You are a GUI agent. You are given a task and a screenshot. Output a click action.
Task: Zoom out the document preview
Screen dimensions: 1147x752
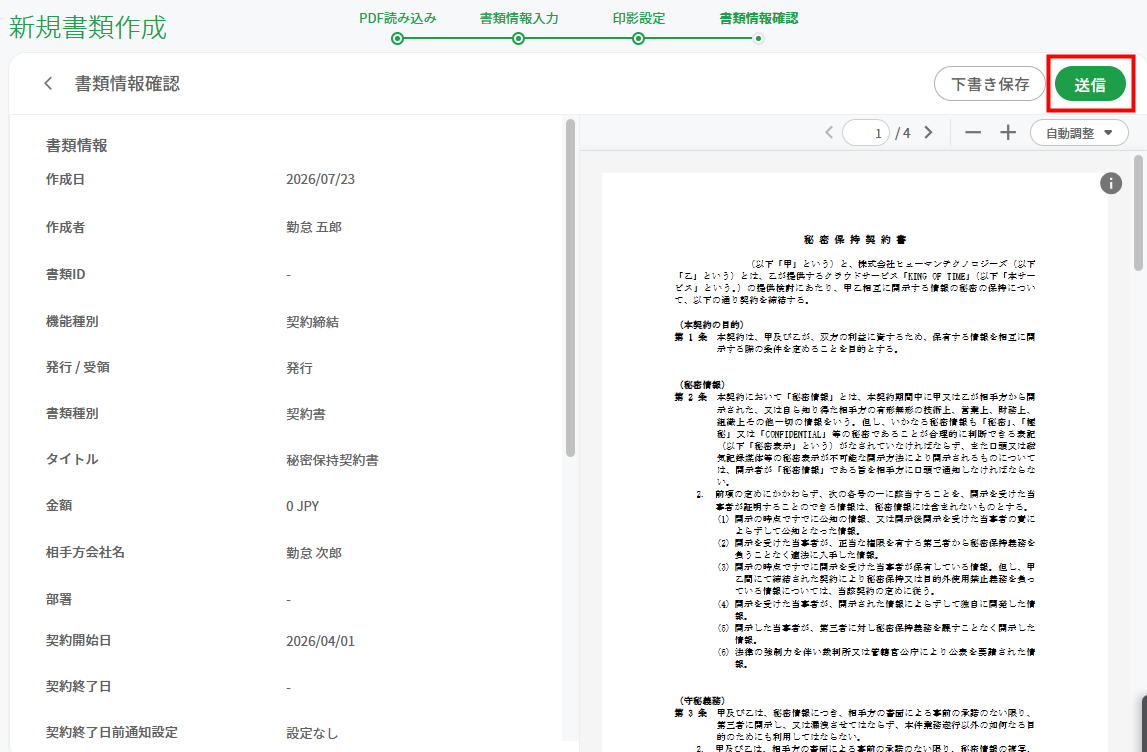[973, 132]
